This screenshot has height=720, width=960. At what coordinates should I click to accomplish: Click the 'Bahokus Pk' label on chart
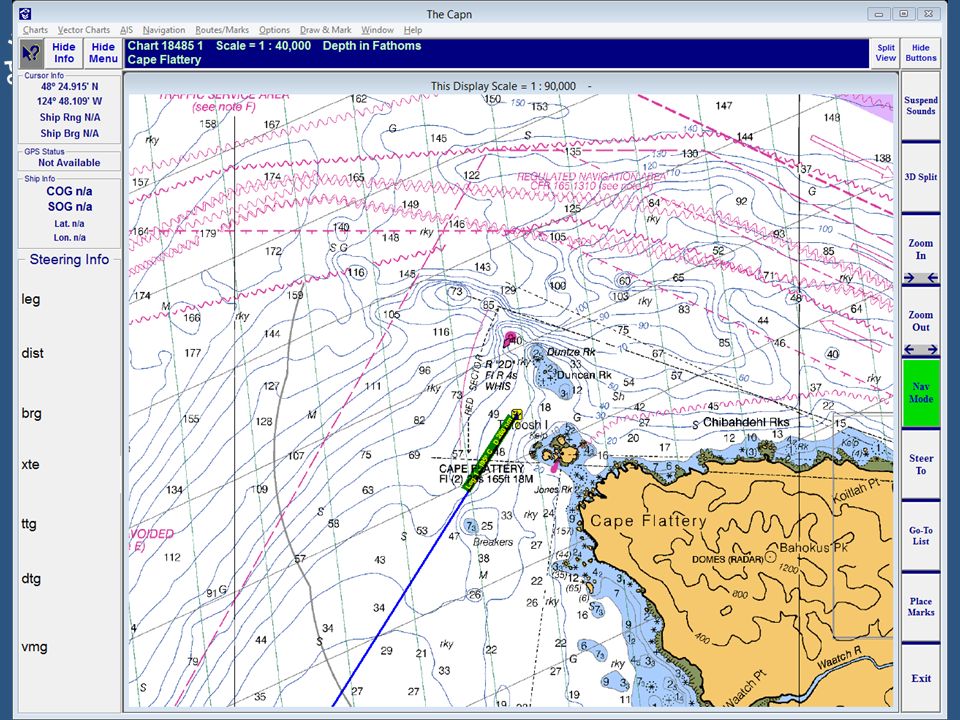tap(813, 547)
